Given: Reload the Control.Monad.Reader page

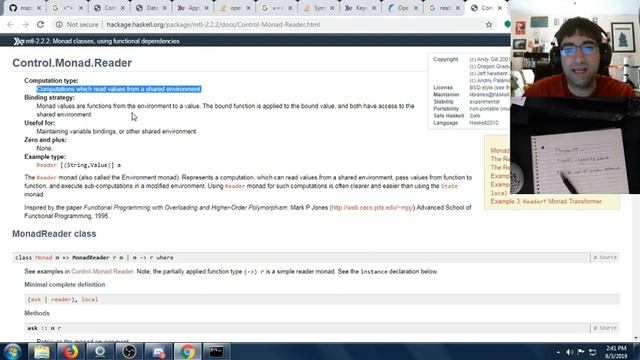Looking at the screenshot, I should [x=40, y=24].
